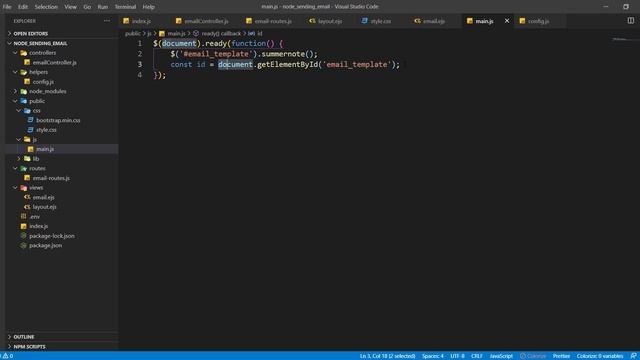This screenshot has height=360, width=640.
Task: Collapse the public folder
Action: [x=15, y=101]
